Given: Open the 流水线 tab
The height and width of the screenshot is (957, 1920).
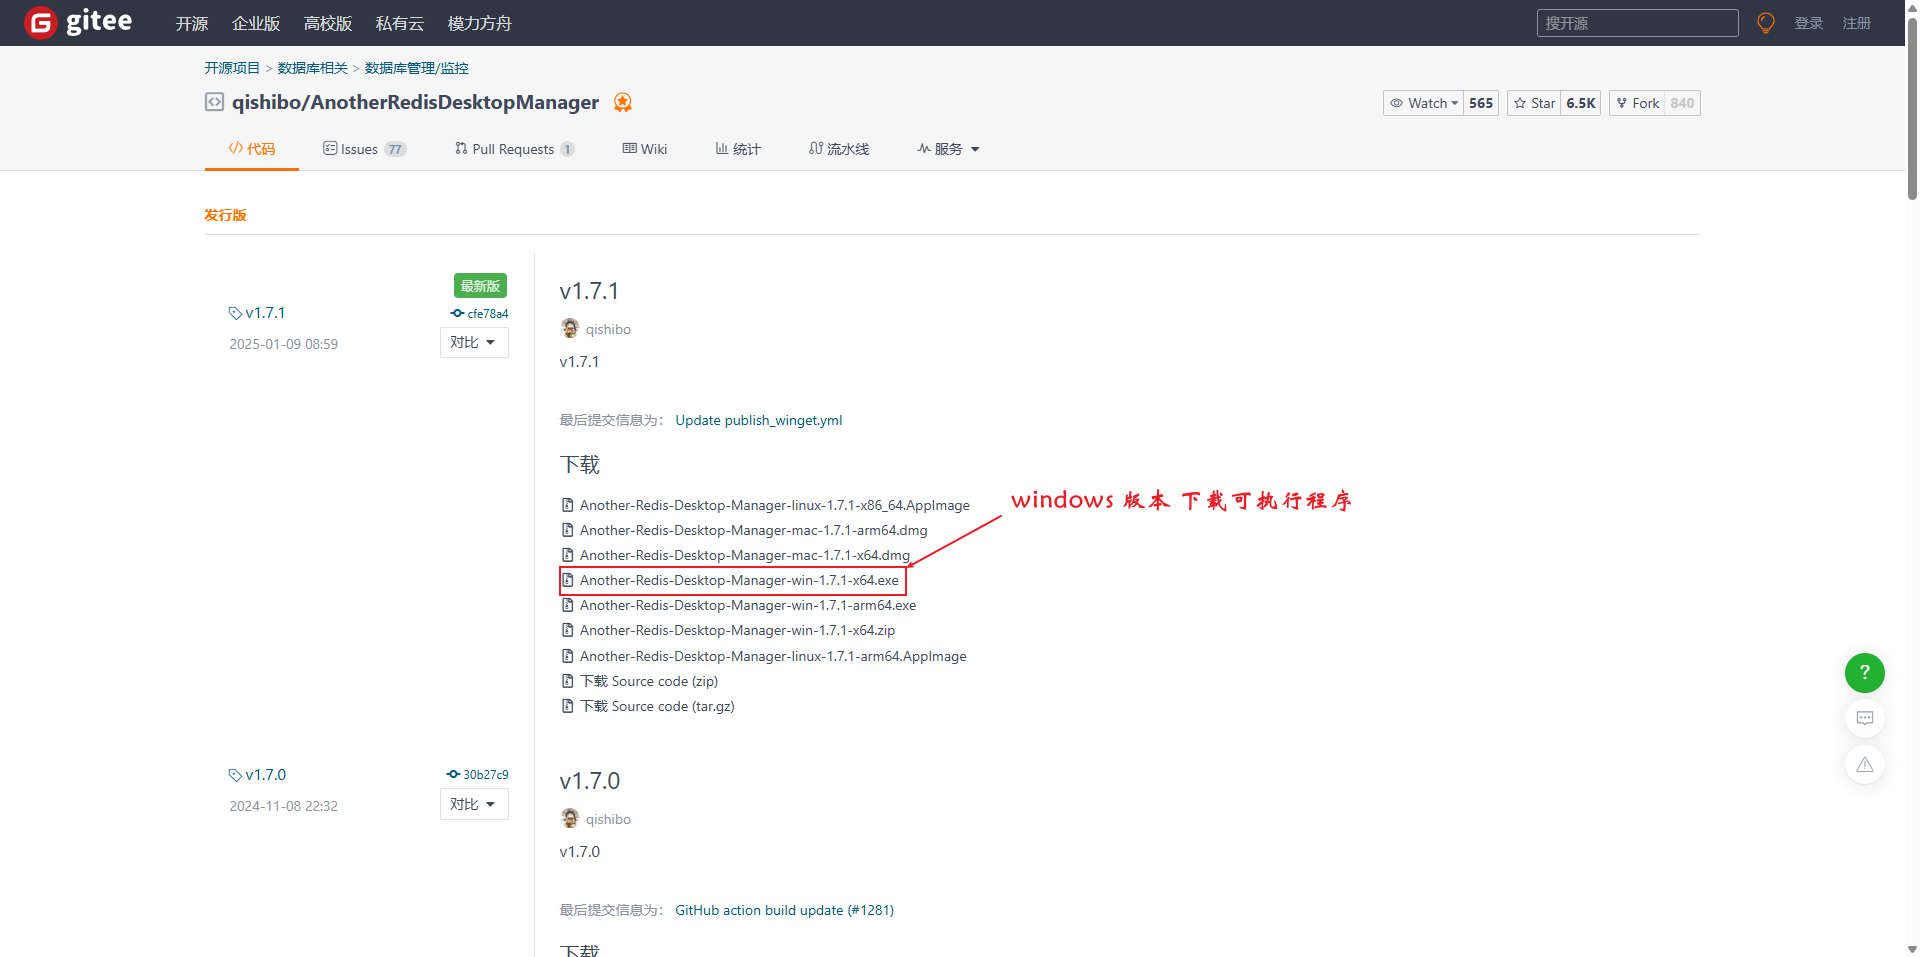Looking at the screenshot, I should 839,149.
